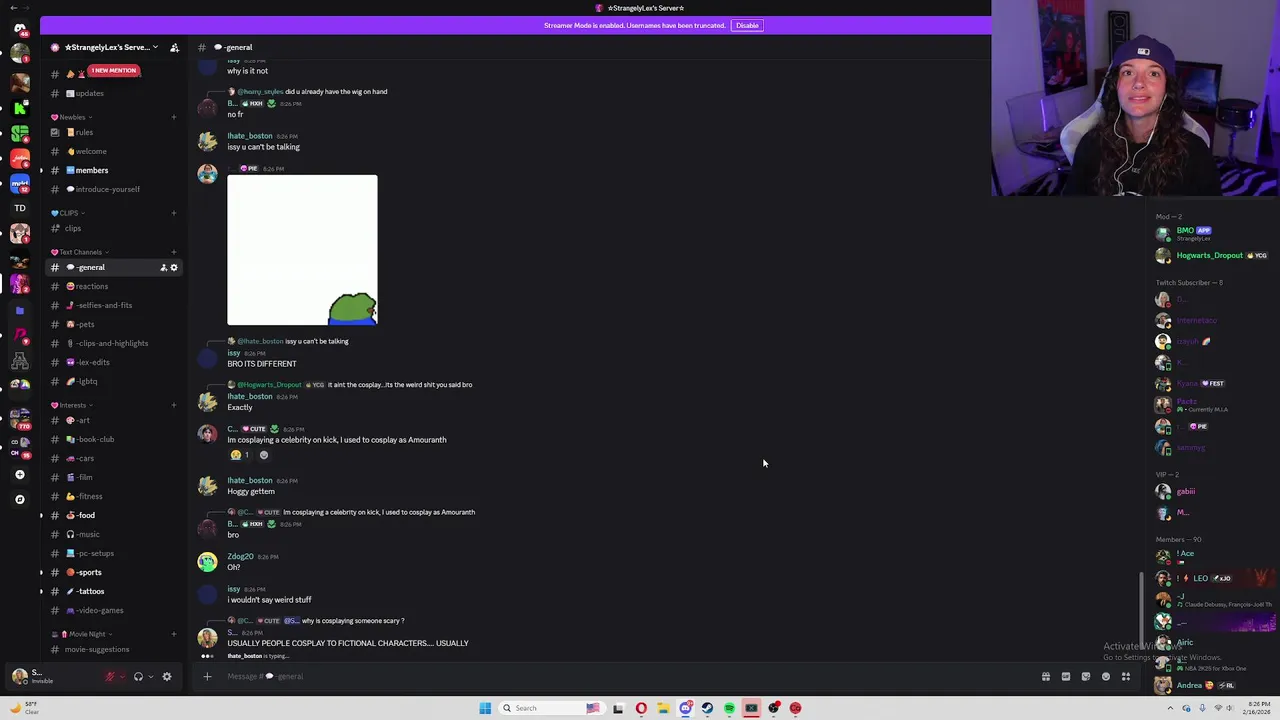This screenshot has width=1280, height=720.
Task: Open the apps icon in message bar
Action: click(1126, 677)
